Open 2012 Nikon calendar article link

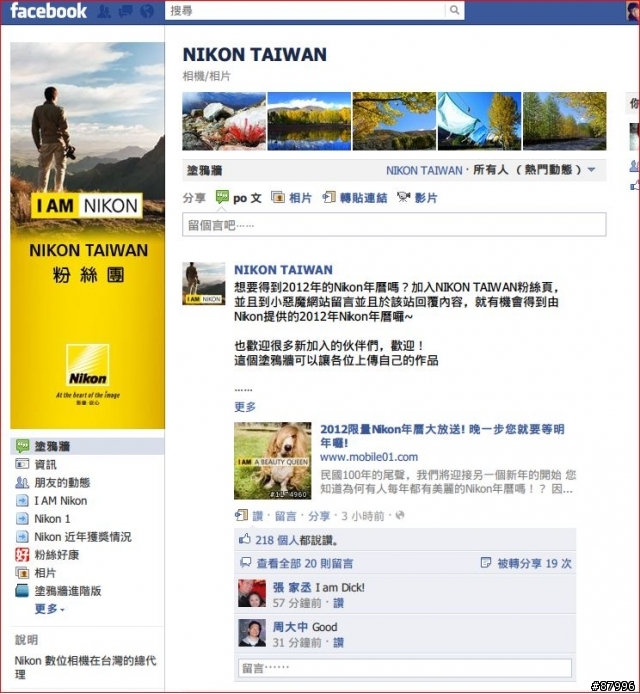pyautogui.click(x=442, y=436)
